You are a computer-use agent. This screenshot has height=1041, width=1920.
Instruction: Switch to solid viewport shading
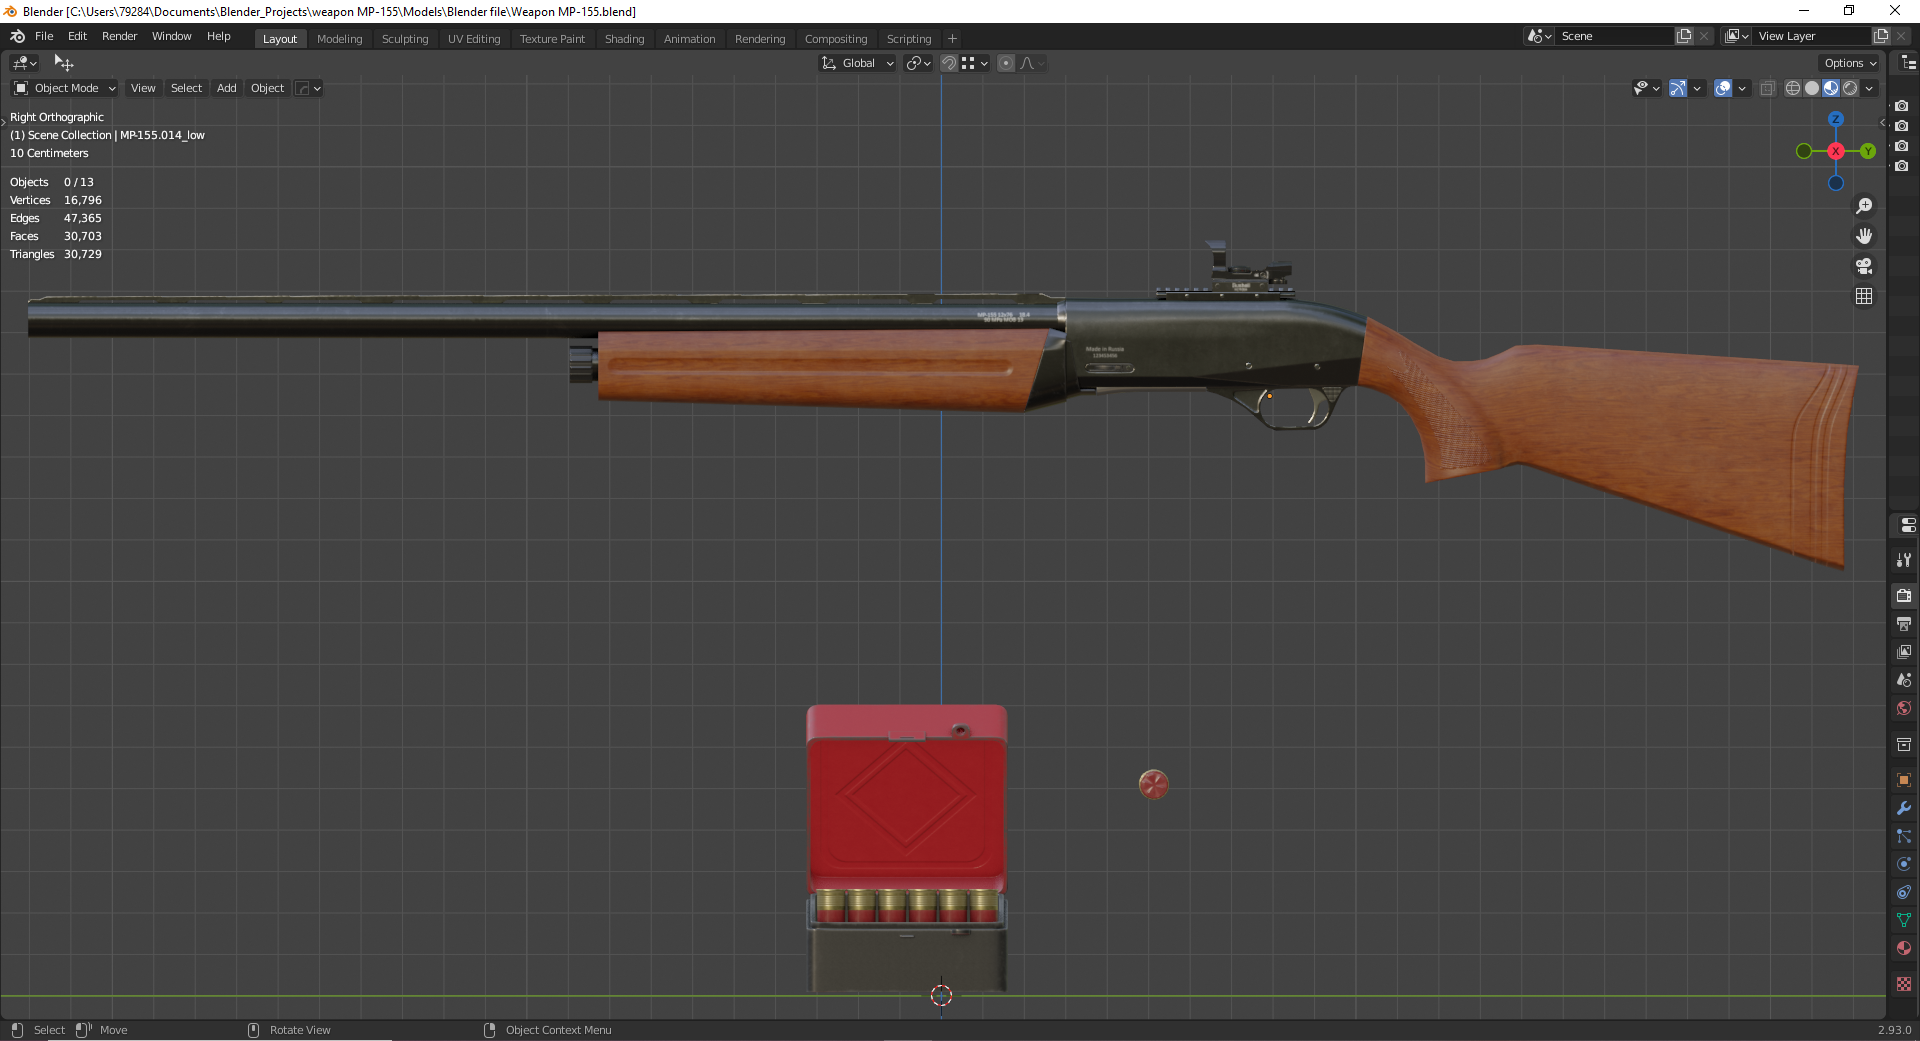pos(1812,88)
